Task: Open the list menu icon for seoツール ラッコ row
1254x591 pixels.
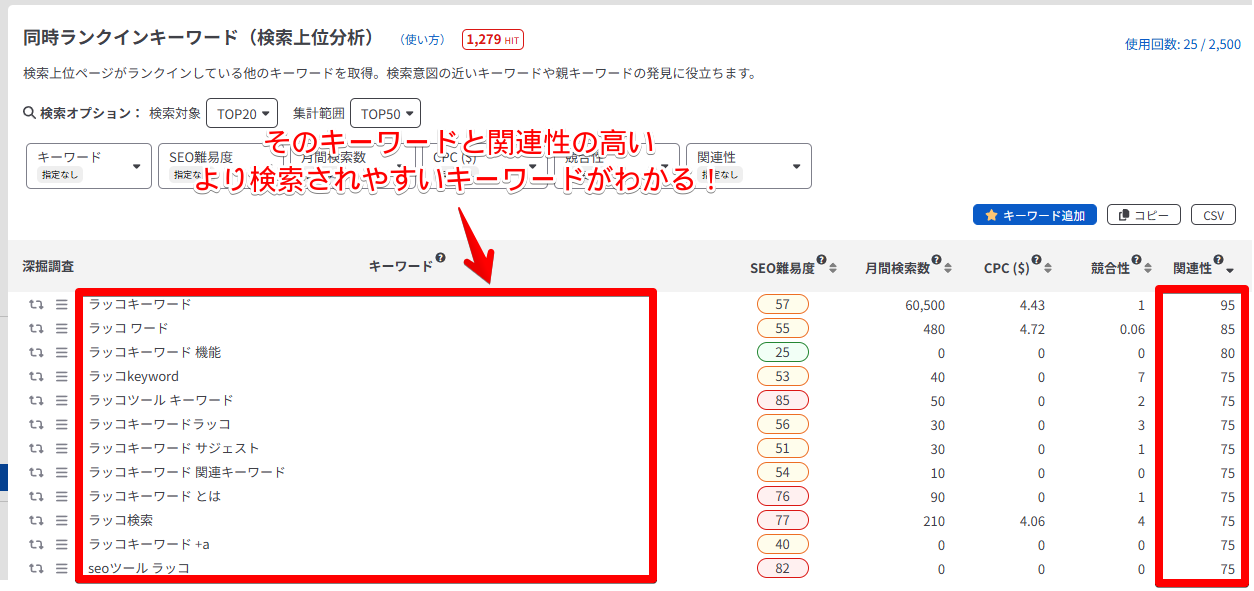Action: coord(61,568)
